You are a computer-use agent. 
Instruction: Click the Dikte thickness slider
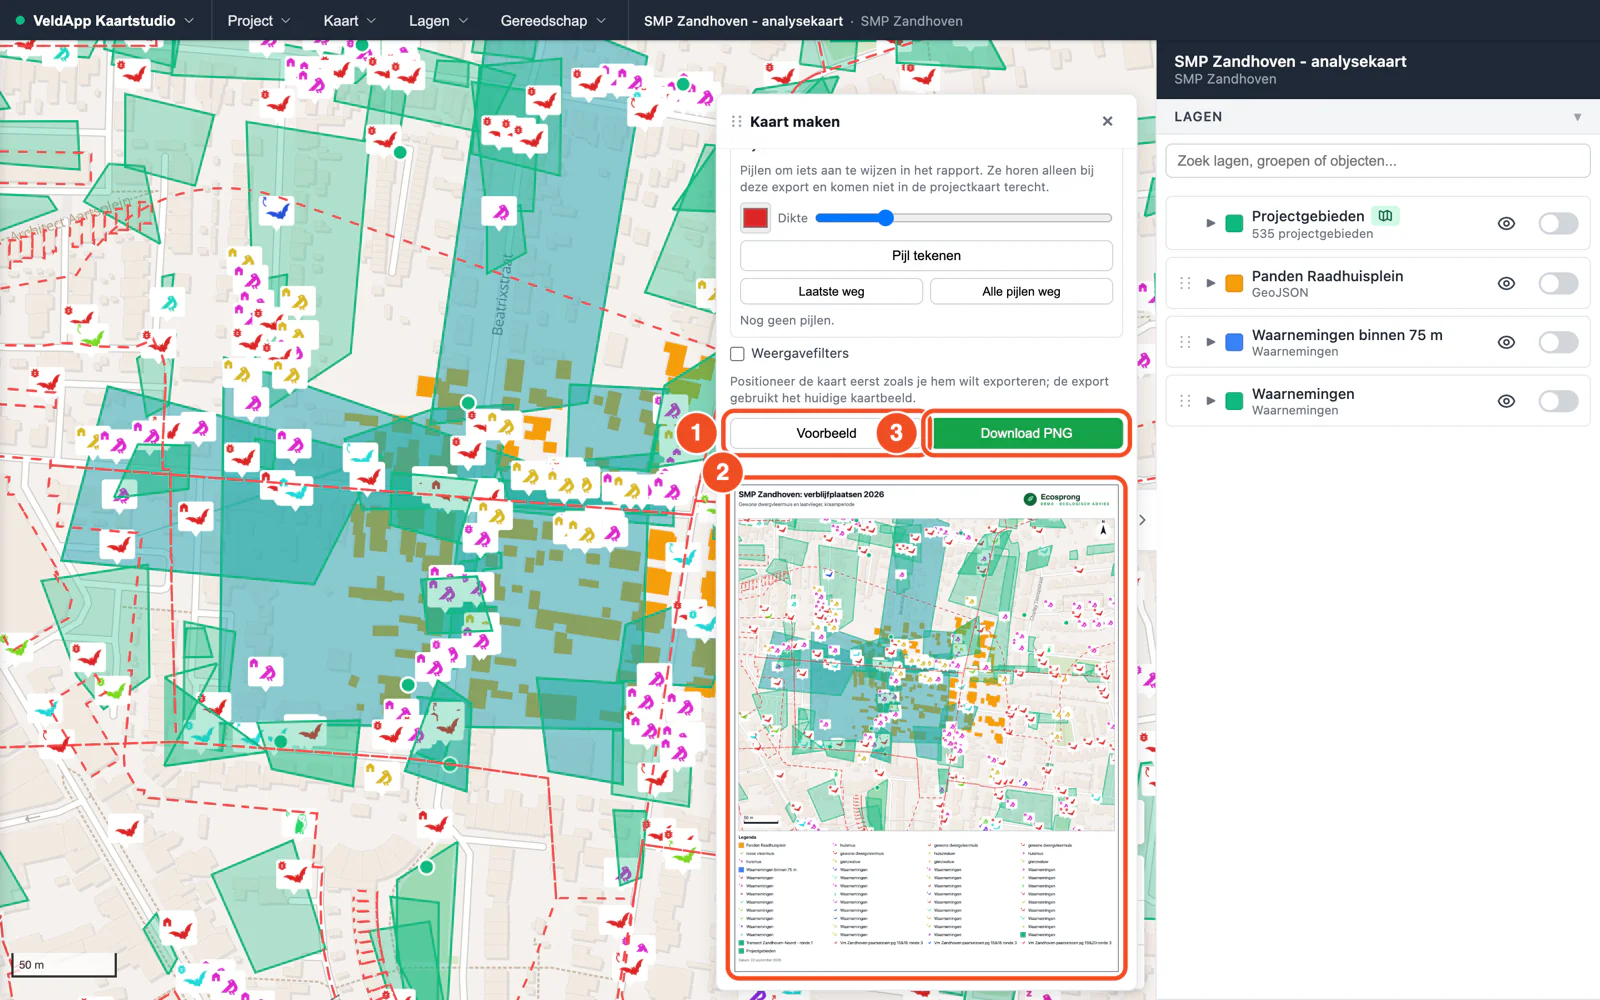[x=964, y=218]
